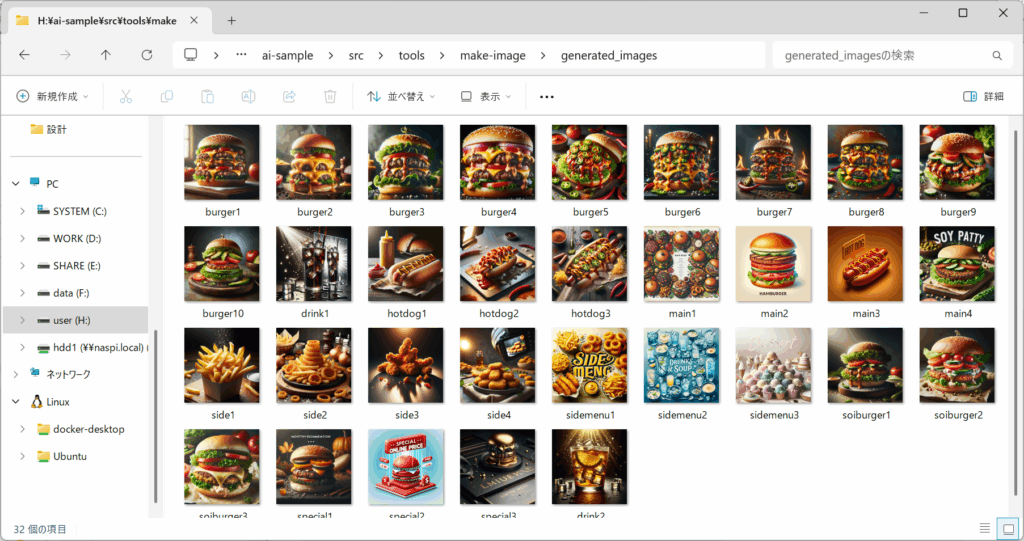Collapse the Linux tree node
The width and height of the screenshot is (1024, 541).
click(16, 401)
